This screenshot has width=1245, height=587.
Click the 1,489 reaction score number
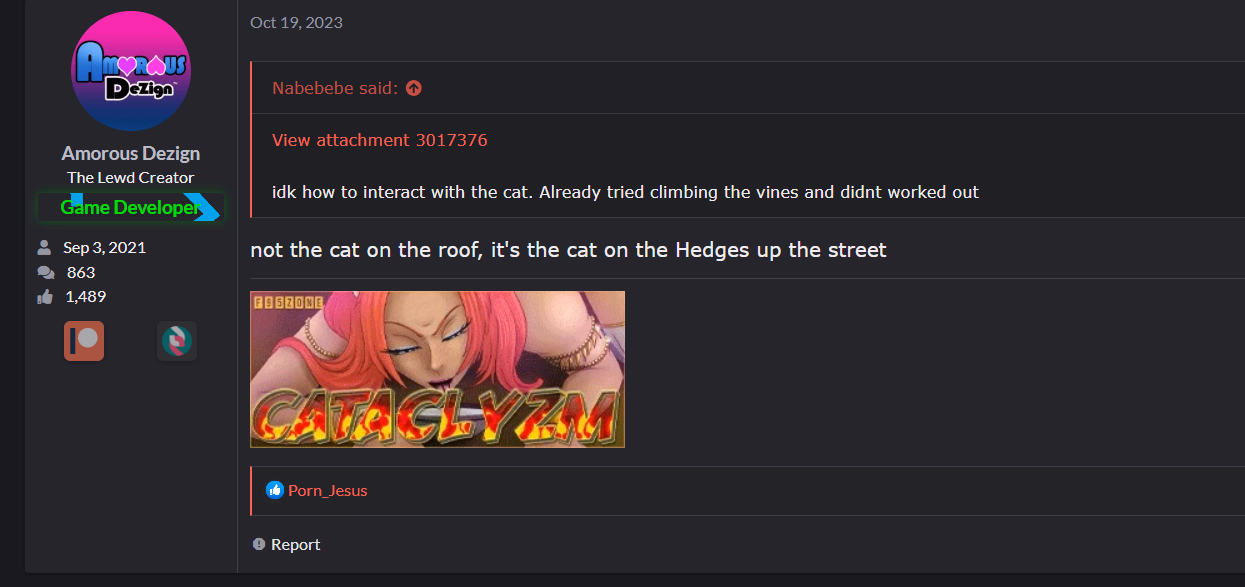click(85, 297)
